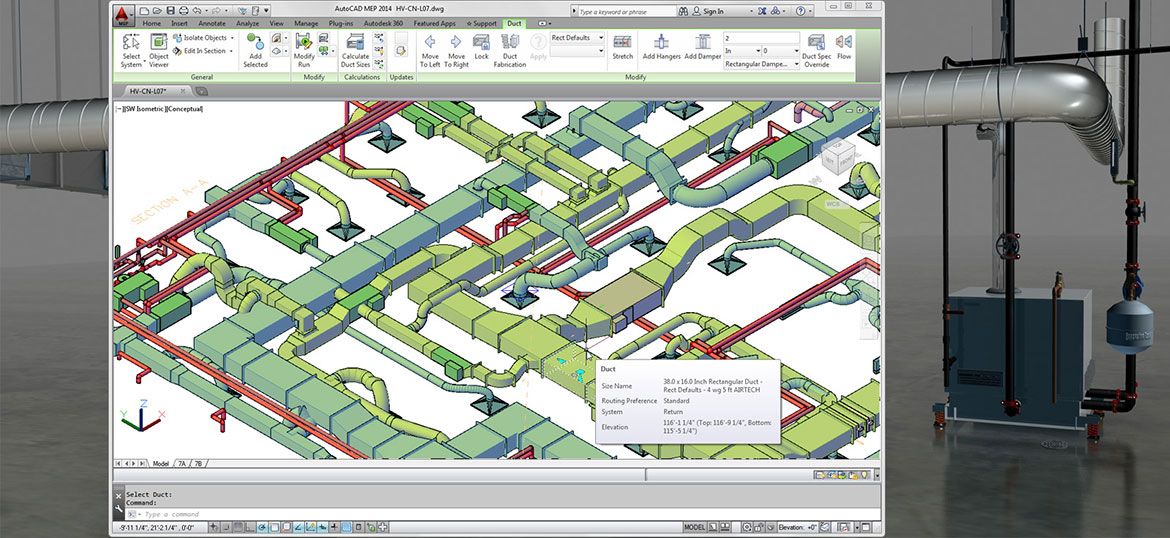Switch to the Annotate ribbon tab

coord(211,22)
